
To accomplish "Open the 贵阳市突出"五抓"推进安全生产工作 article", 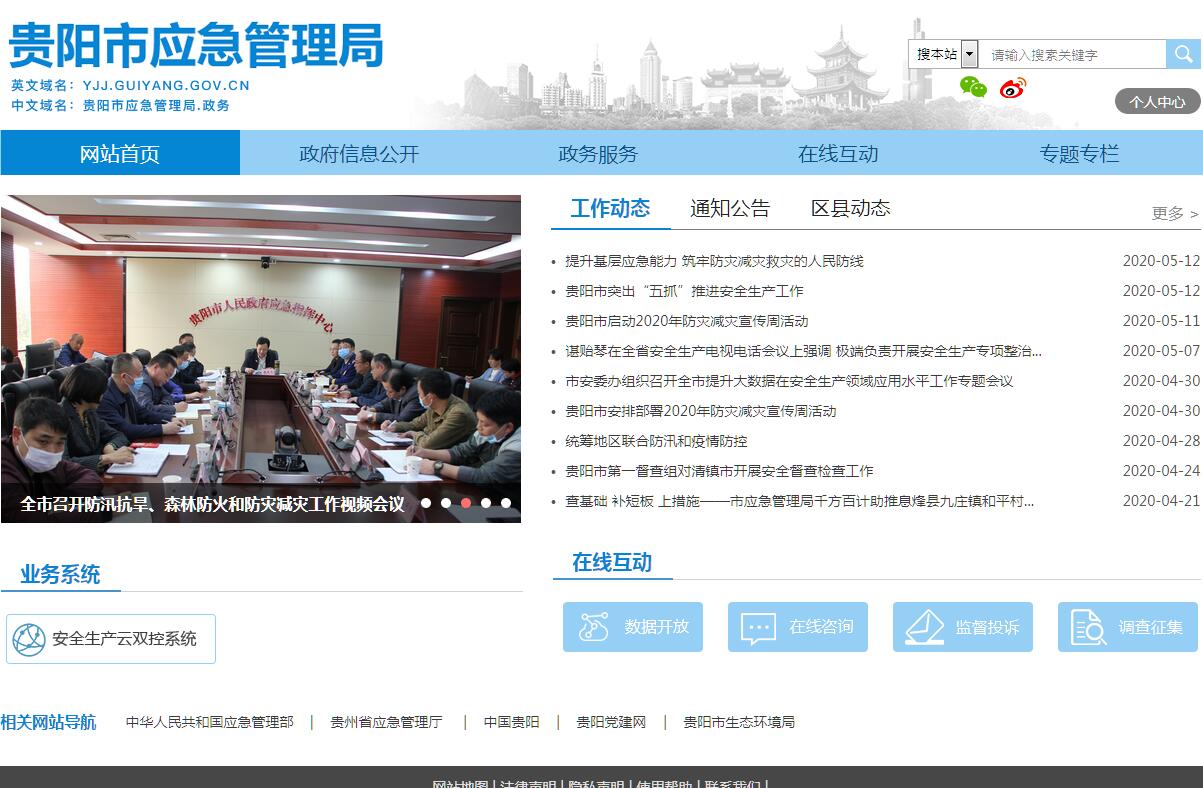I will click(x=684, y=291).
